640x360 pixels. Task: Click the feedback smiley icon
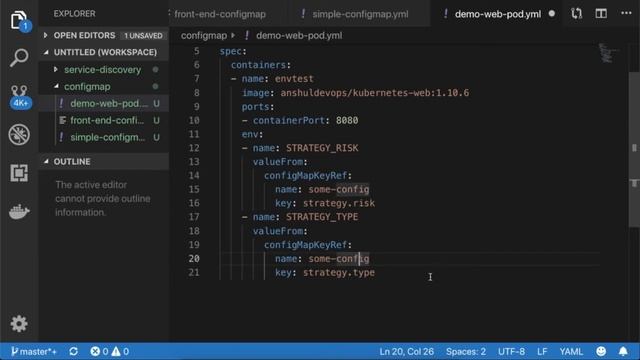(601, 351)
